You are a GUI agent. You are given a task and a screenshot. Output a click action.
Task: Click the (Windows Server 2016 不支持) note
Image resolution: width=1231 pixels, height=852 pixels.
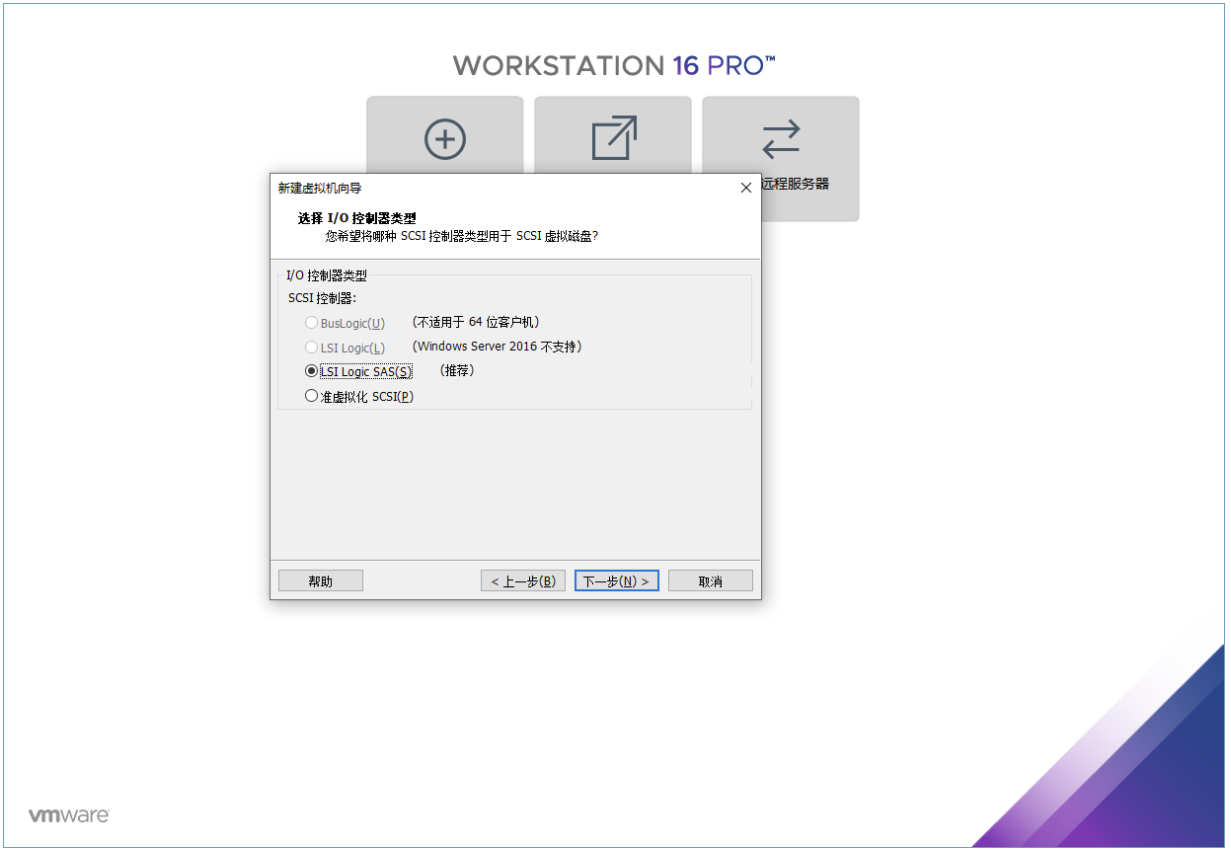pos(497,346)
